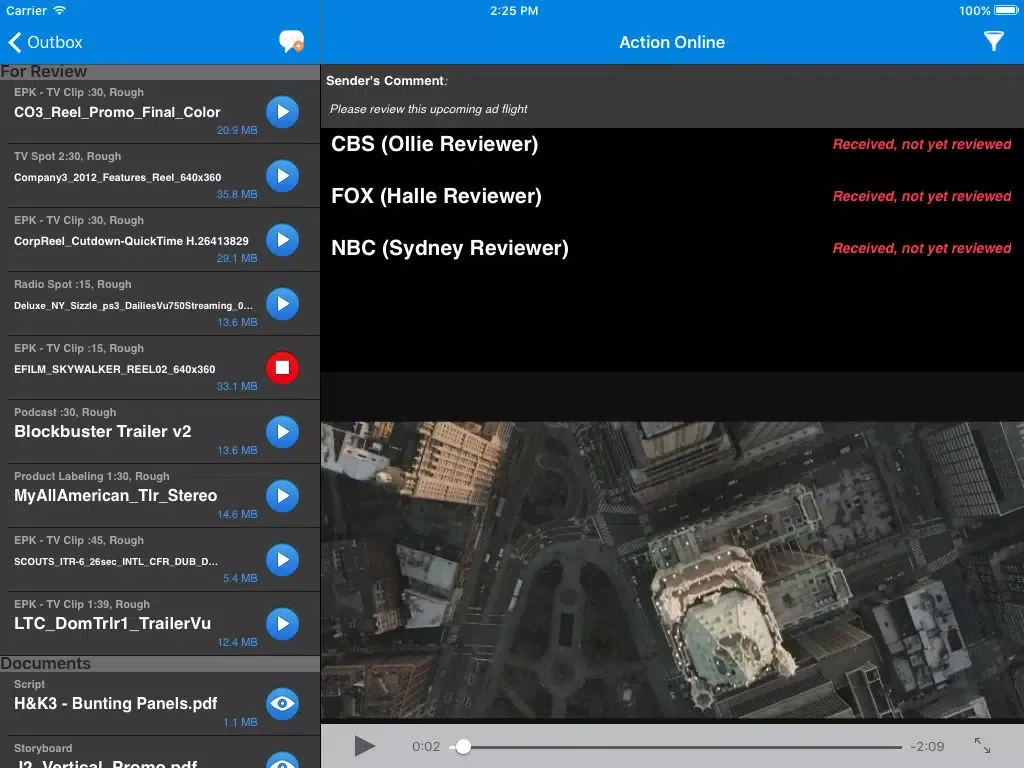This screenshot has height=768, width=1024.
Task: Click the Sender's Comment label
Action: point(387,81)
